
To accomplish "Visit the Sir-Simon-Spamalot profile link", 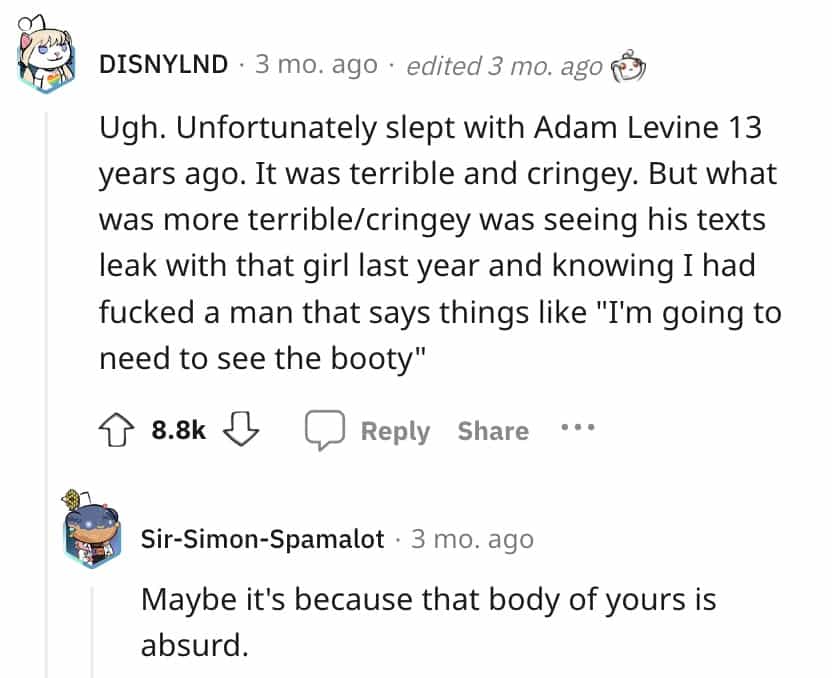I will pyautogui.click(x=263, y=539).
